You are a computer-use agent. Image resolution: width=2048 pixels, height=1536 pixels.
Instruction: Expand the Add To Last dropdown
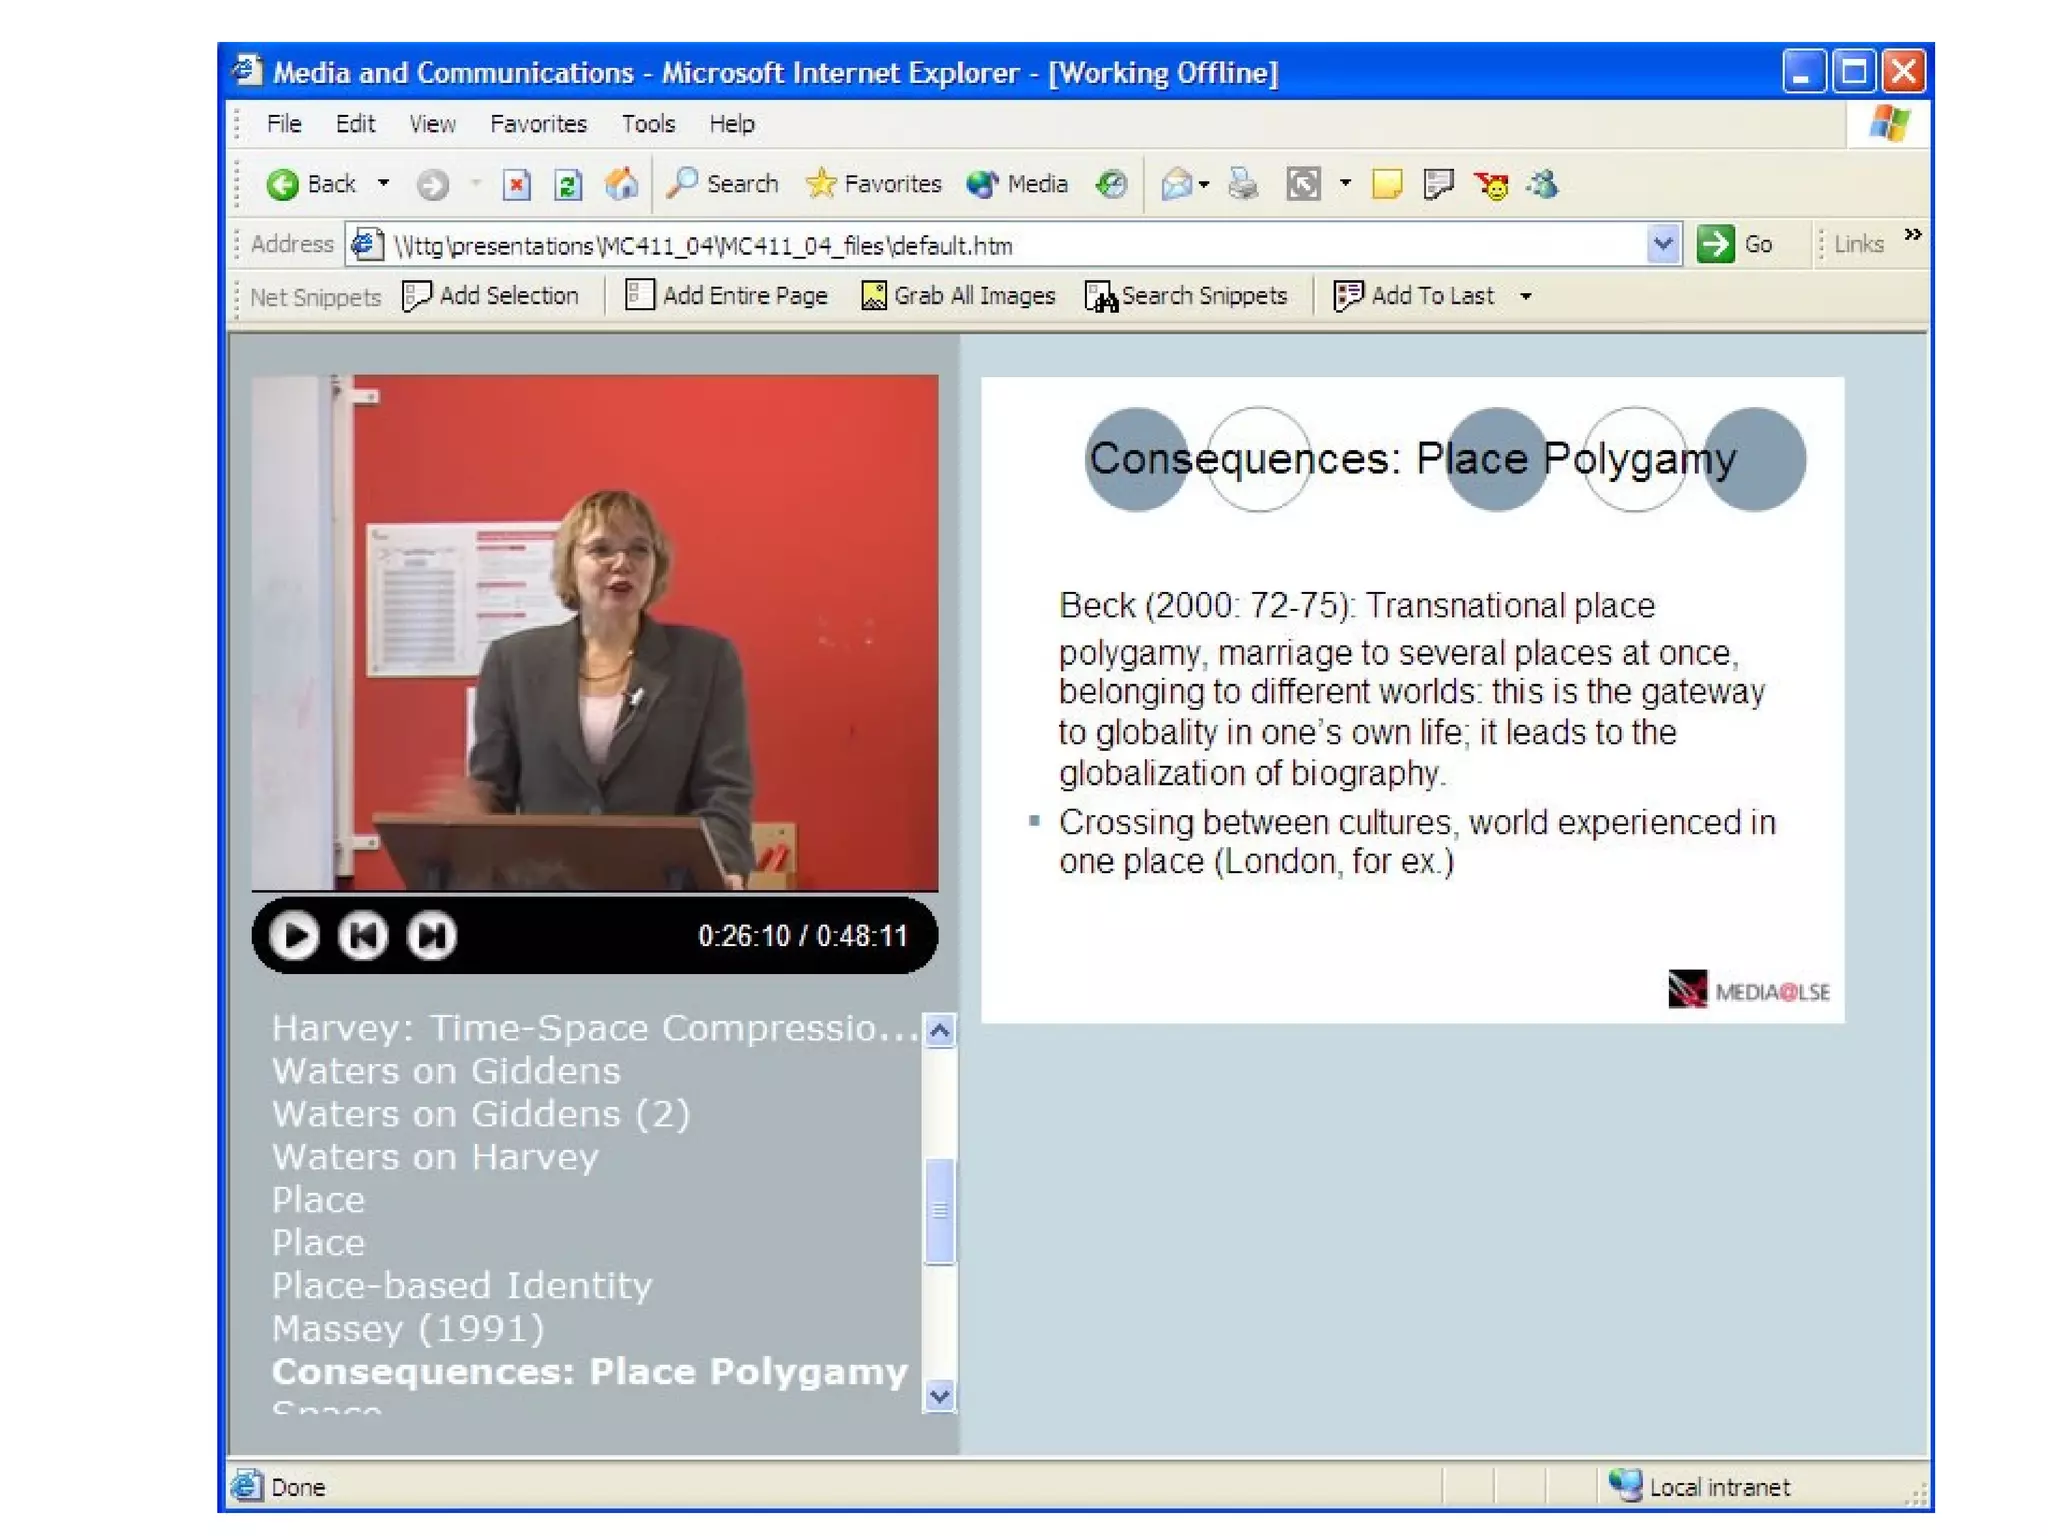(x=1526, y=296)
